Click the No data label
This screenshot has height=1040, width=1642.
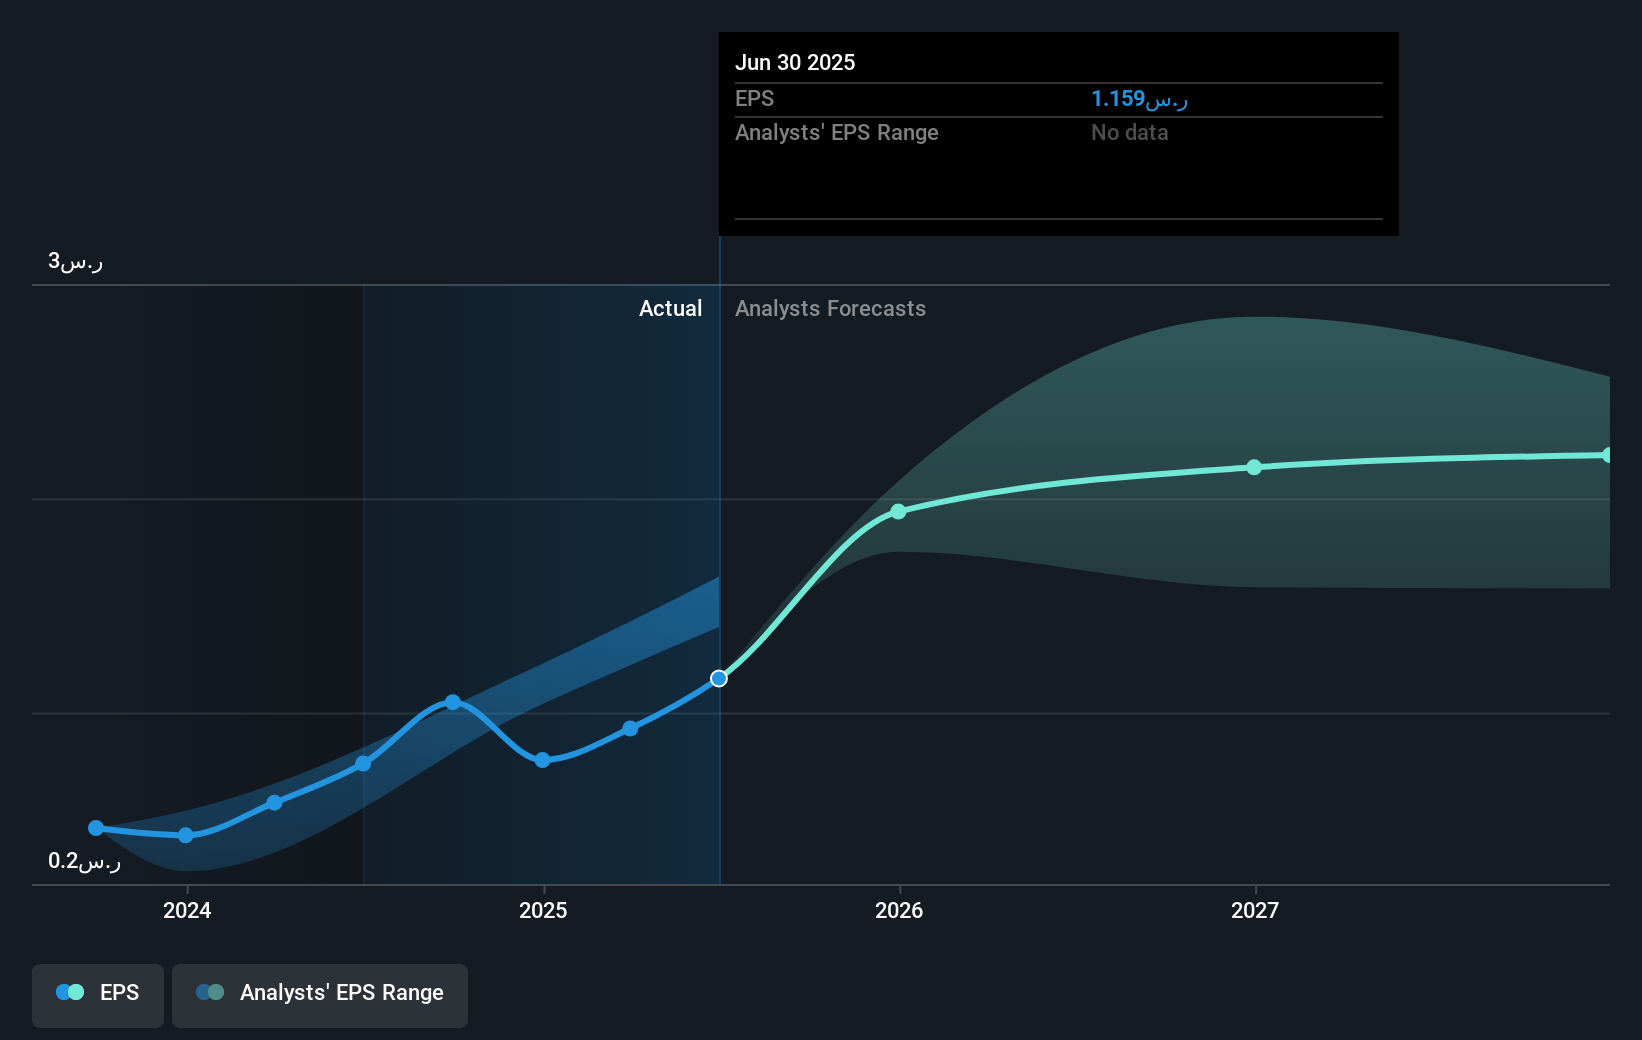(x=1129, y=132)
